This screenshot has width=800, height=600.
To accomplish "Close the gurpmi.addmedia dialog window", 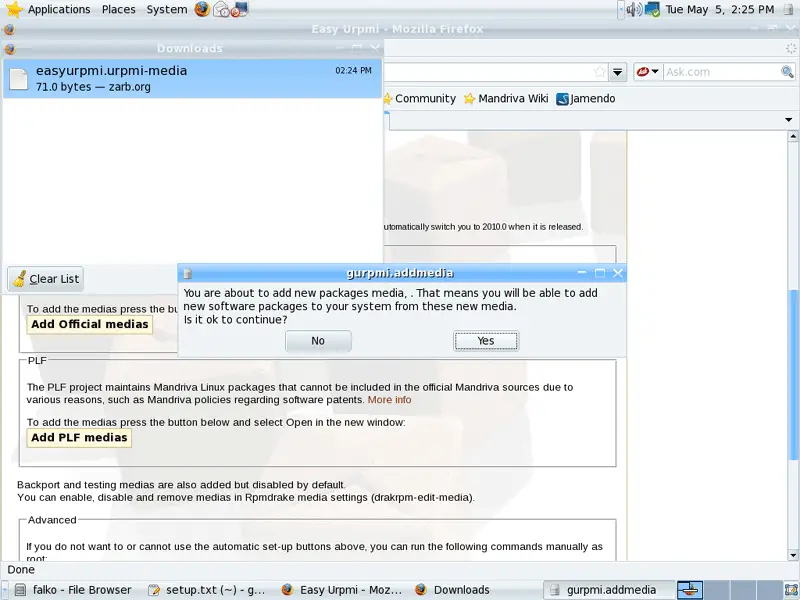I will tap(617, 273).
